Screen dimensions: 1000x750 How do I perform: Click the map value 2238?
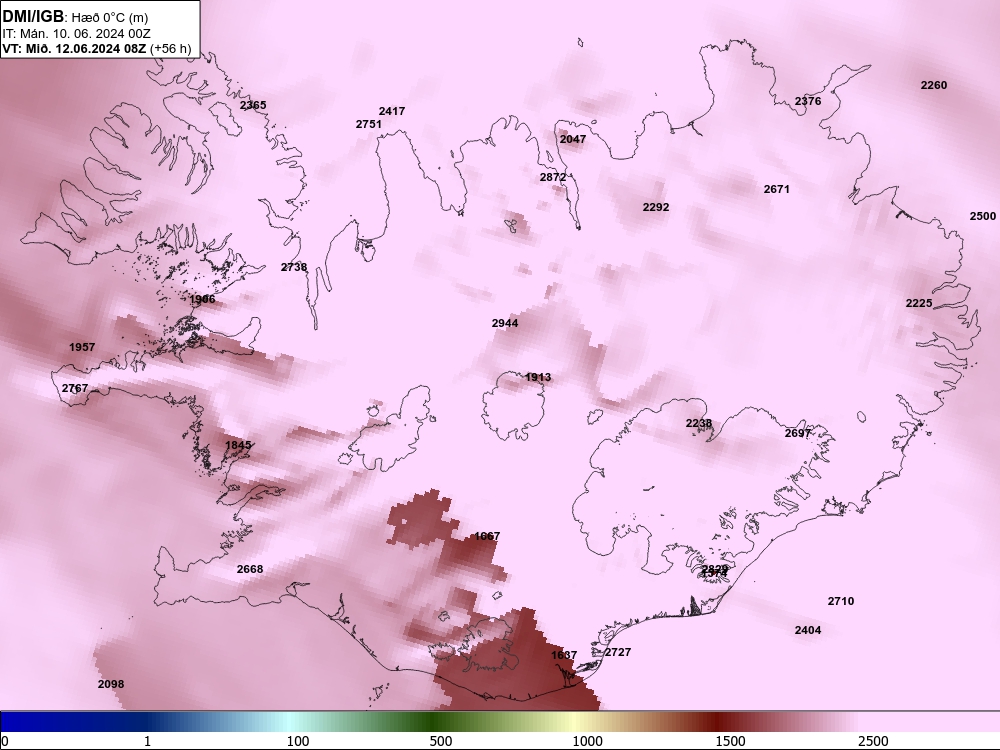point(699,423)
